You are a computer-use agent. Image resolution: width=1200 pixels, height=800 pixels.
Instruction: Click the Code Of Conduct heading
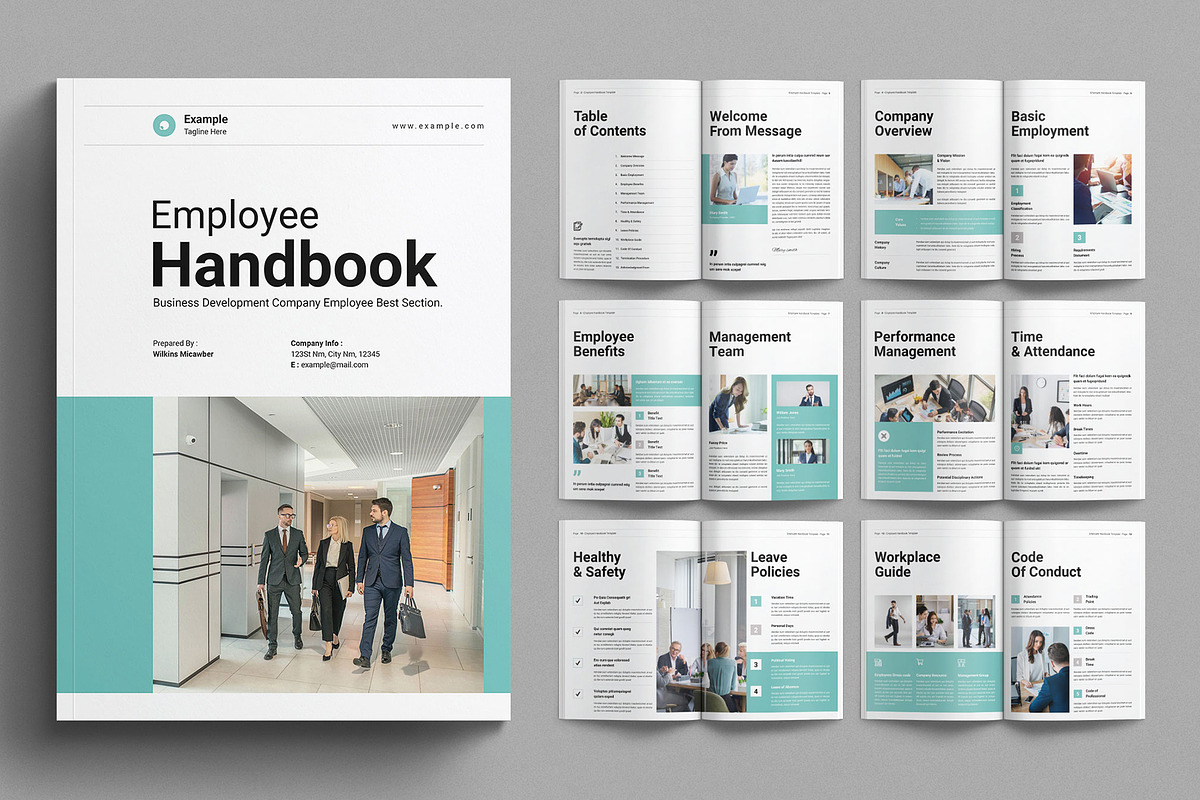(1046, 565)
